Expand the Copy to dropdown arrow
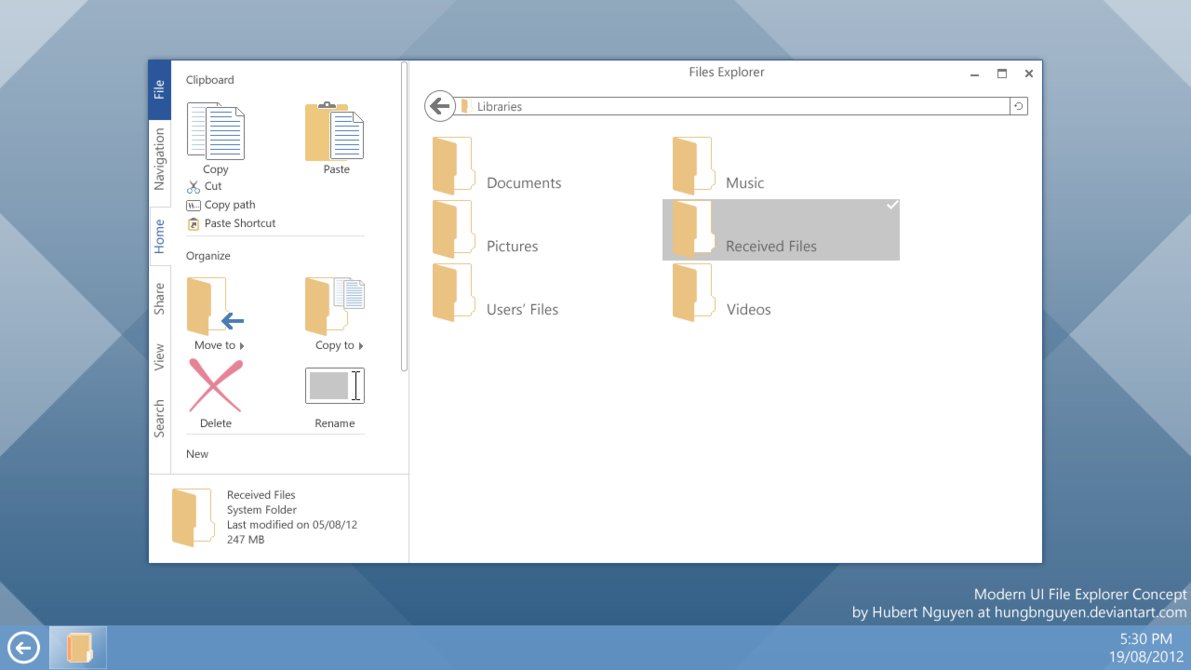The width and height of the screenshot is (1191, 670). pyautogui.click(x=361, y=346)
